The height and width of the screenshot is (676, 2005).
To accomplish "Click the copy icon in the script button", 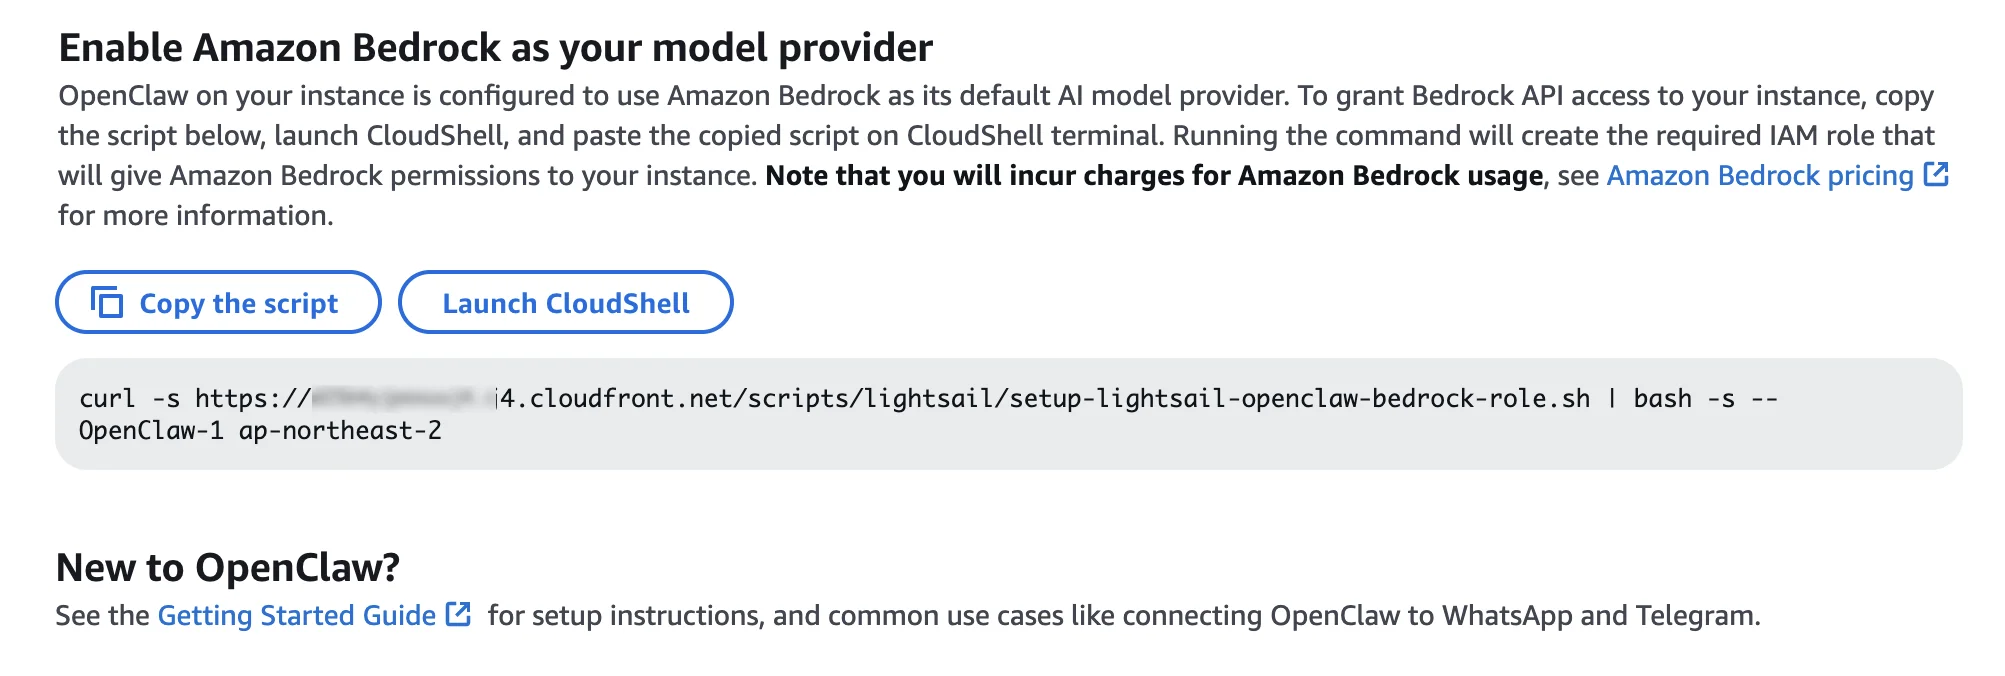I will coord(107,302).
